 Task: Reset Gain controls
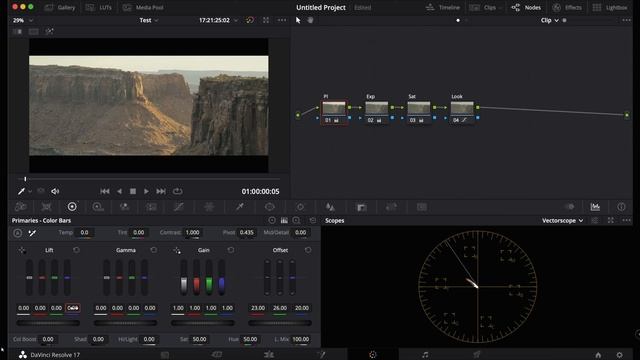point(231,250)
